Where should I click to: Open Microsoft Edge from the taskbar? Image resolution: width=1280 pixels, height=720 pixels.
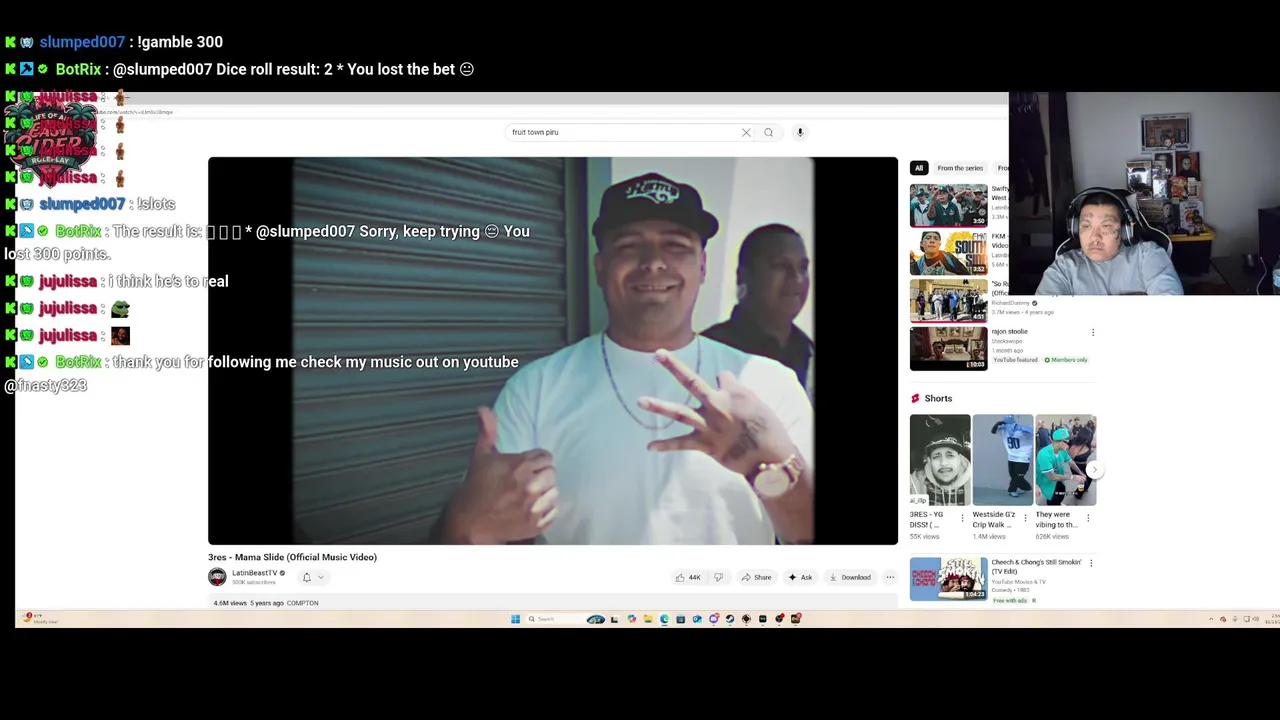point(664,619)
